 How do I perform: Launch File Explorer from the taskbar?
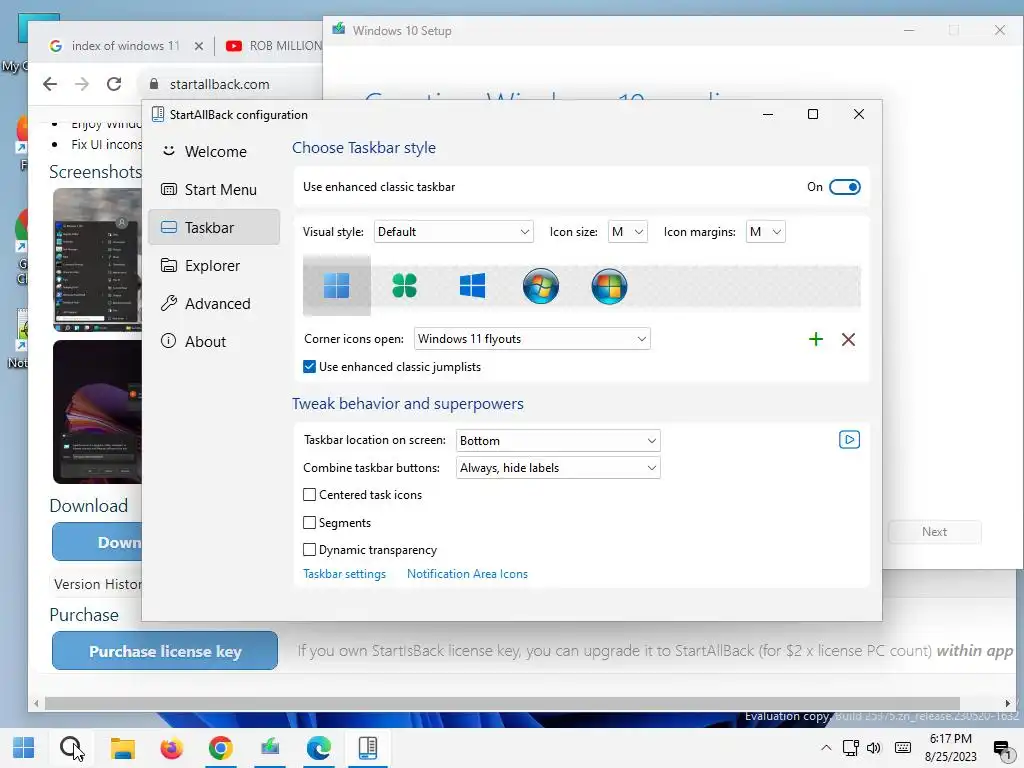[122, 748]
